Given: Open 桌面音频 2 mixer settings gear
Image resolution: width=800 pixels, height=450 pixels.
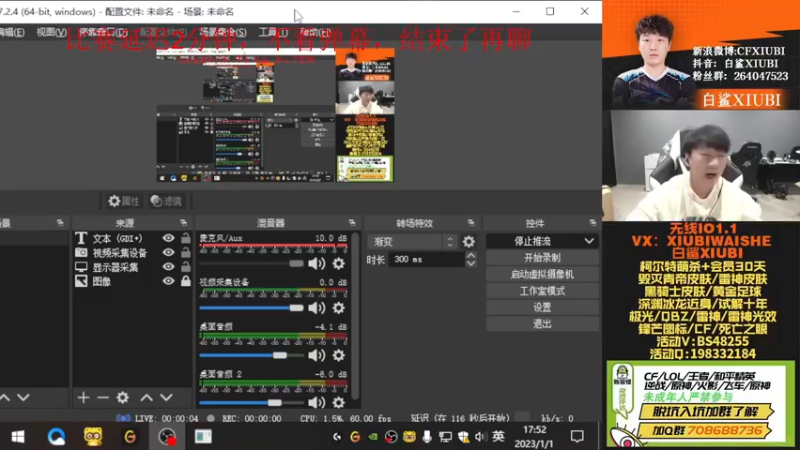Looking at the screenshot, I should click(x=338, y=403).
